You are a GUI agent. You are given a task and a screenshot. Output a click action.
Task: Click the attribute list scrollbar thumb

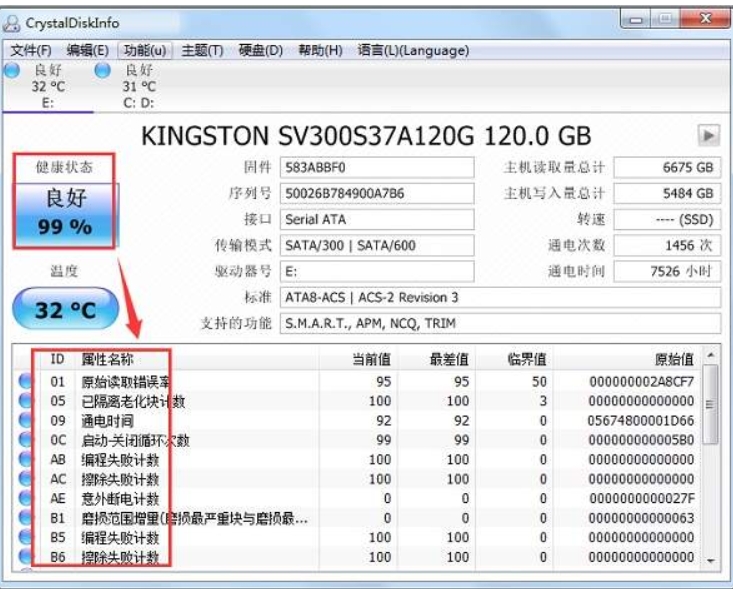[711, 404]
